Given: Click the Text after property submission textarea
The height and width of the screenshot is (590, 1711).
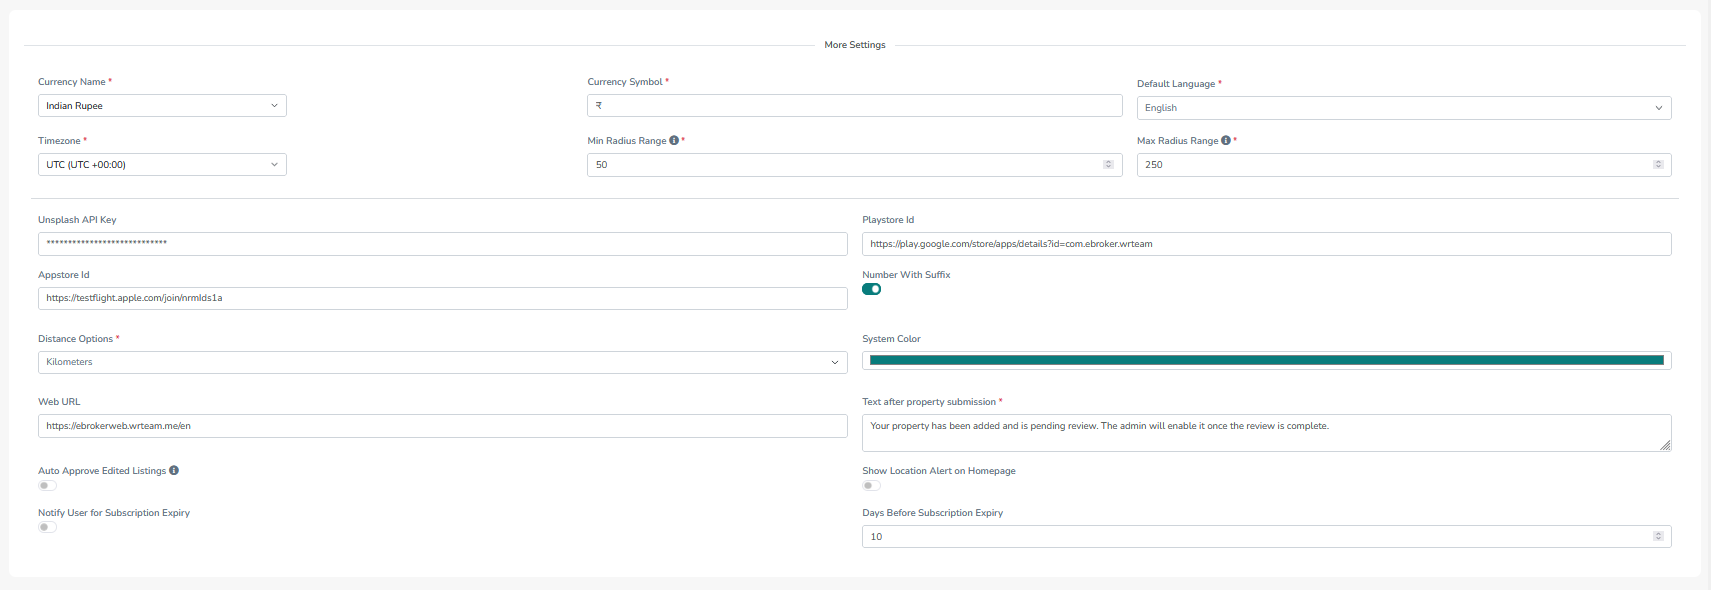Looking at the screenshot, I should [1266, 433].
